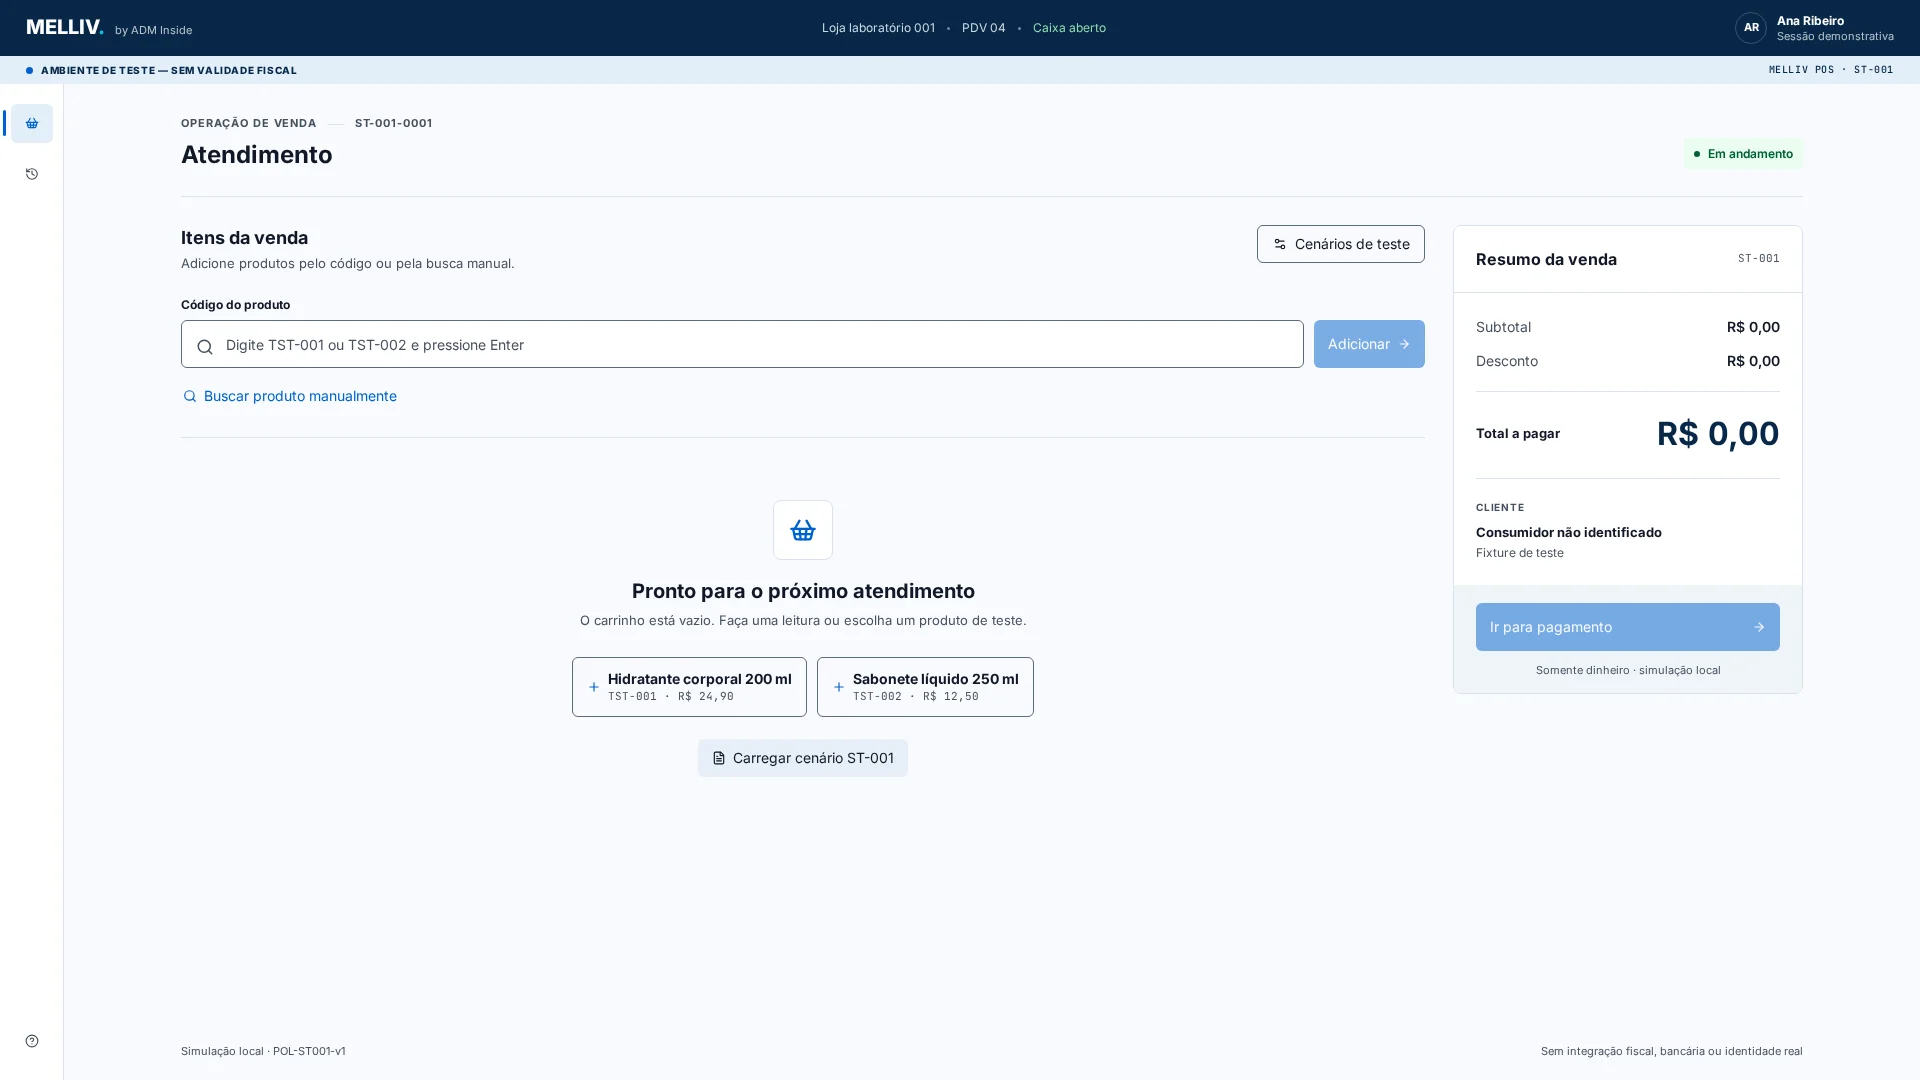Click Caixa aberto status in header
The height and width of the screenshot is (1080, 1920).
click(1069, 28)
